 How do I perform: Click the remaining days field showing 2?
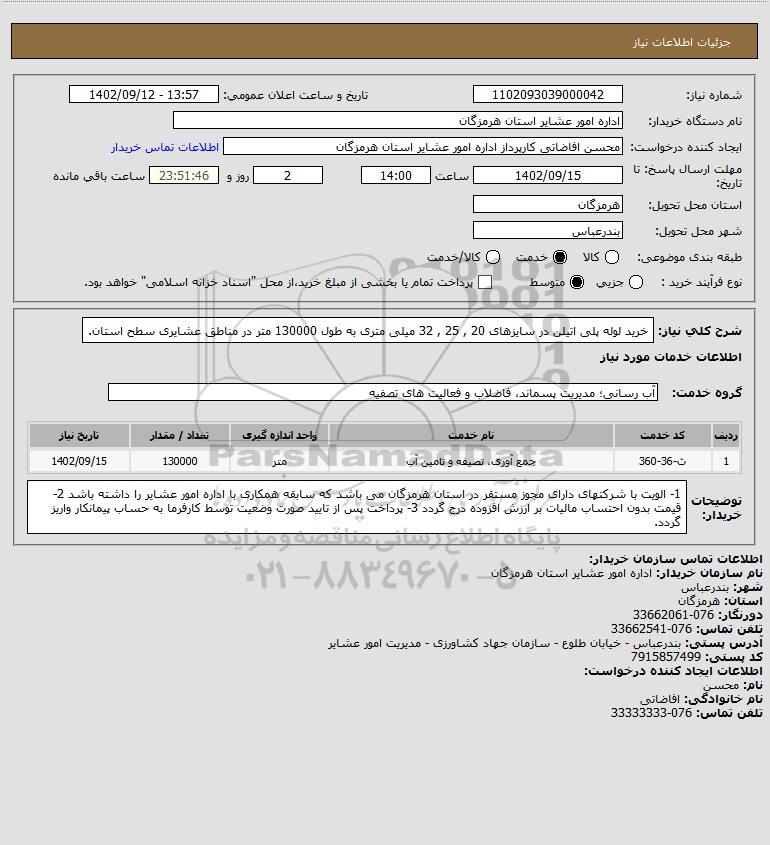tap(288, 176)
